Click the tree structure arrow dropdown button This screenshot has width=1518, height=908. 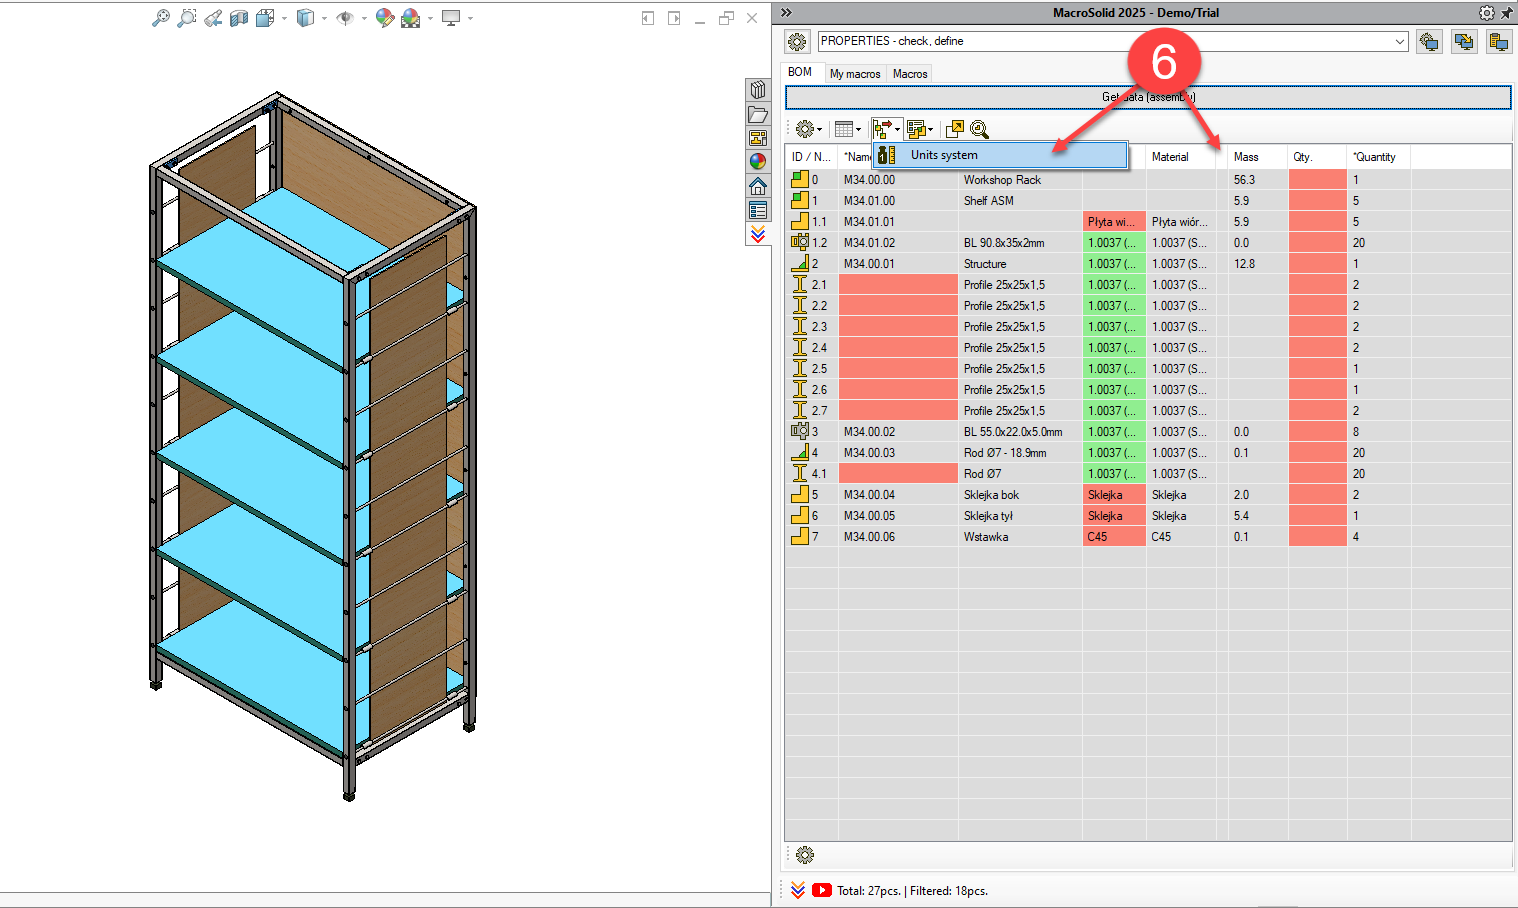coord(886,129)
